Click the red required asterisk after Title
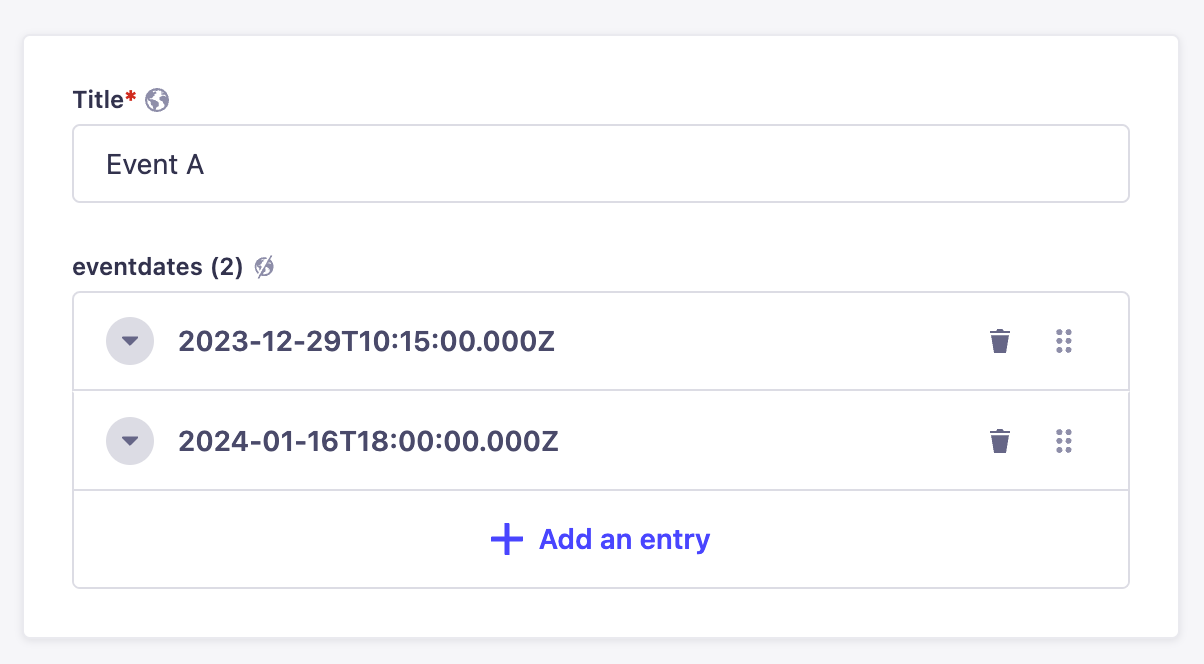 [131, 98]
